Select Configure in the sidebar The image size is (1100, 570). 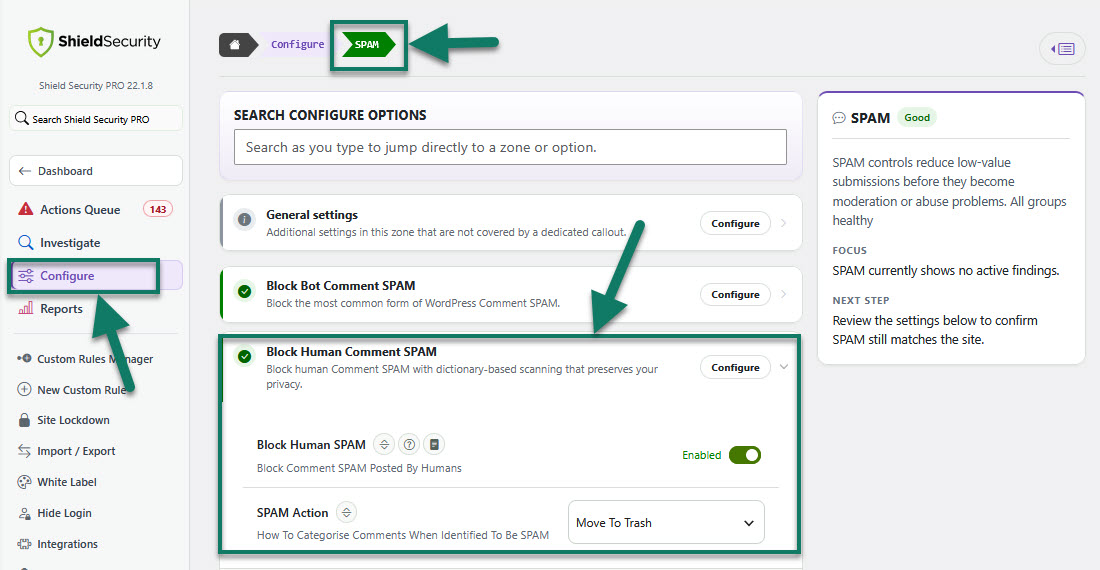(x=95, y=276)
